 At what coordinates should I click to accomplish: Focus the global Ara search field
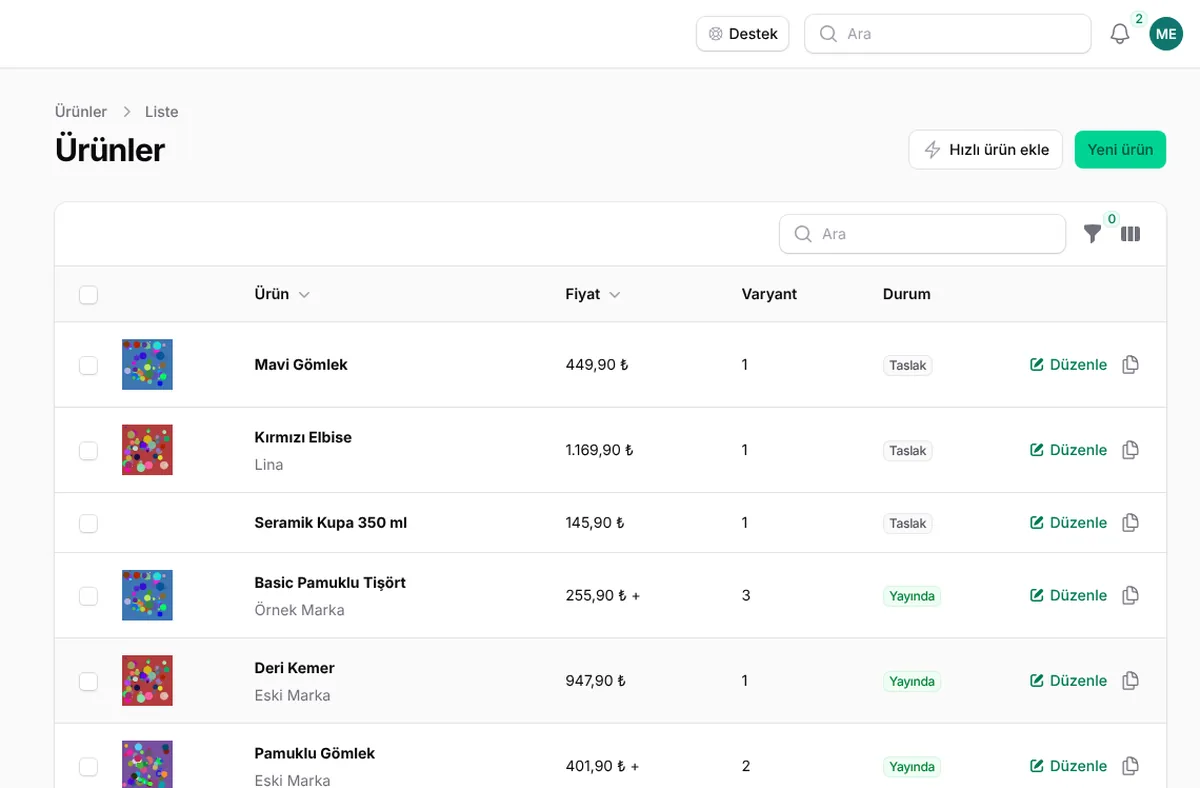click(947, 34)
